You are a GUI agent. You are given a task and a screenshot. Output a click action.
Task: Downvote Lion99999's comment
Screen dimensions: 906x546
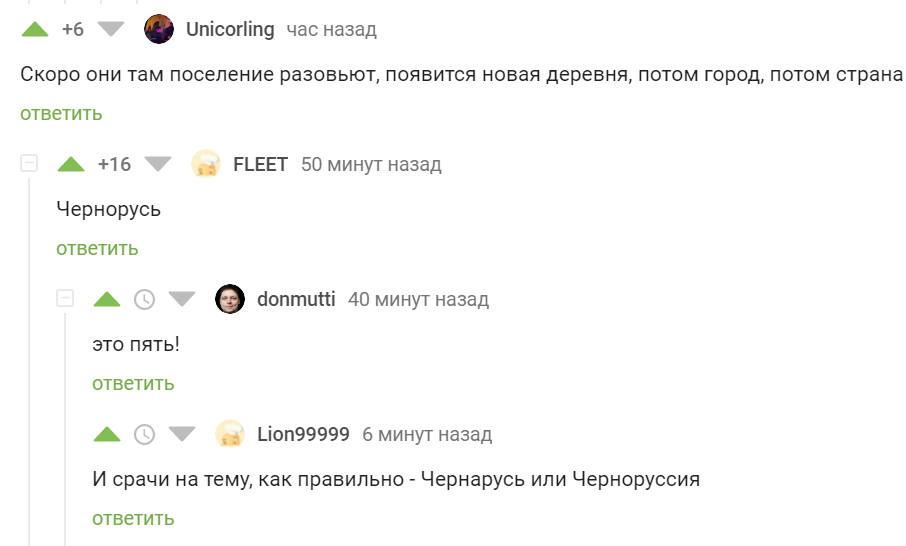coord(182,434)
